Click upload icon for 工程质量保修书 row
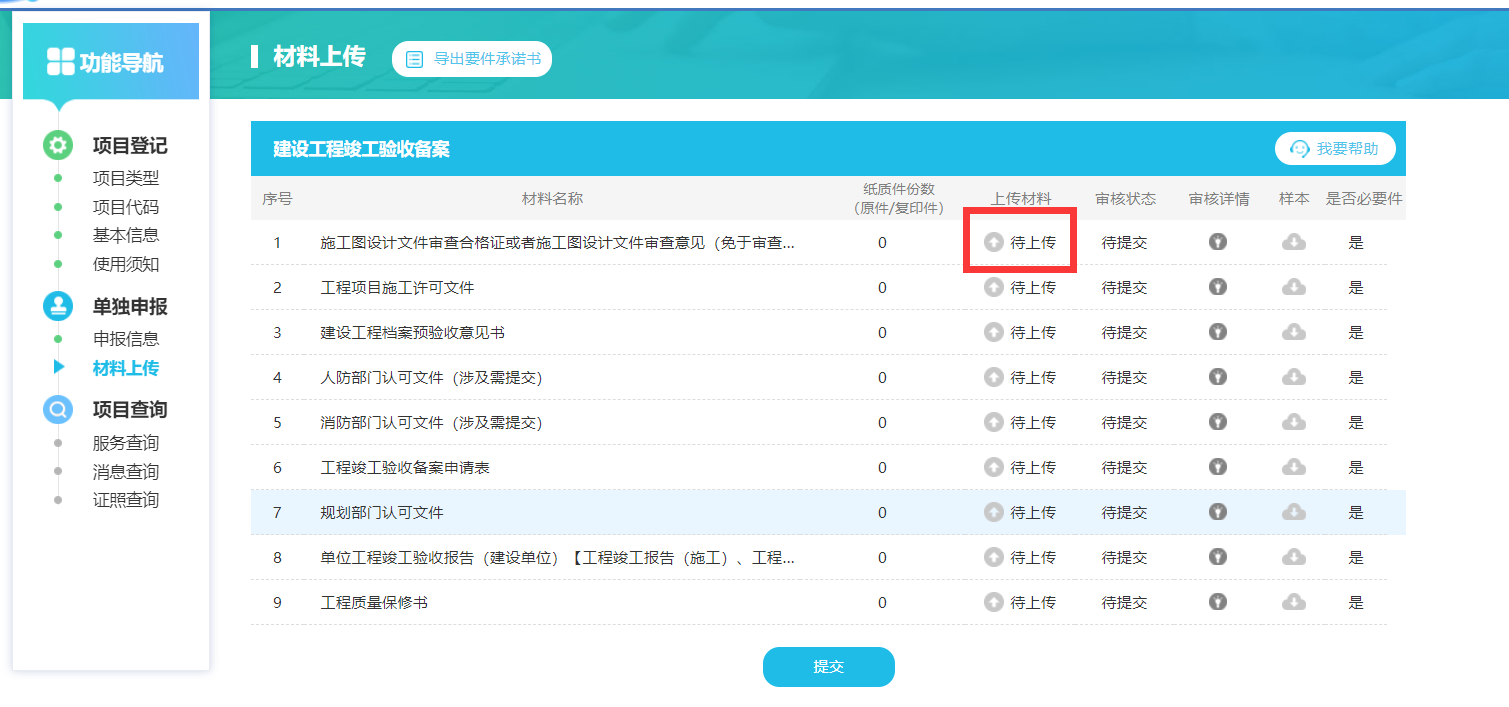Image resolution: width=1509 pixels, height=707 pixels. [993, 602]
